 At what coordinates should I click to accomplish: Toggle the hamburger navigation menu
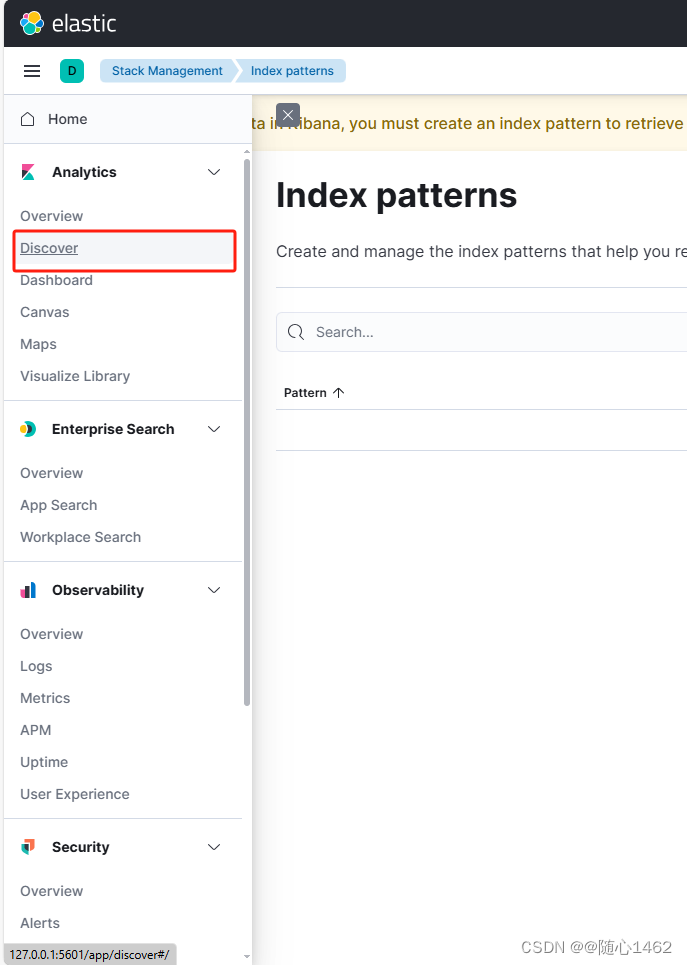[32, 71]
